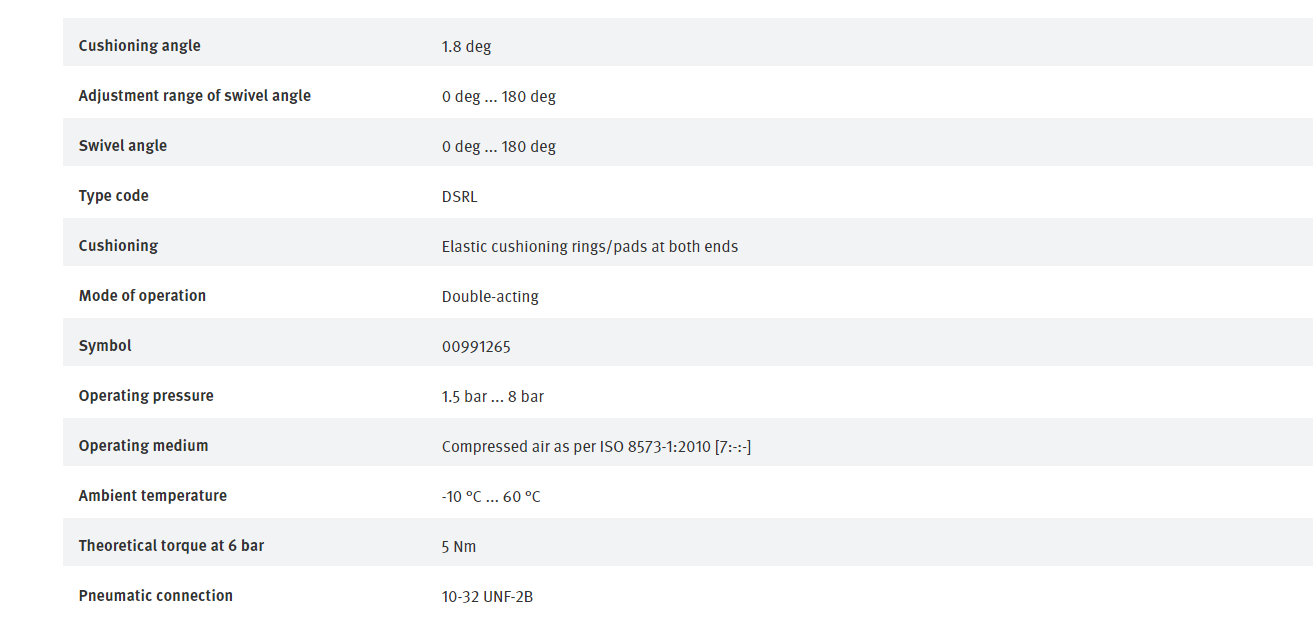Click the Compressed air ISO 8573-1:2010 text
This screenshot has width=1313, height=631.
[596, 446]
